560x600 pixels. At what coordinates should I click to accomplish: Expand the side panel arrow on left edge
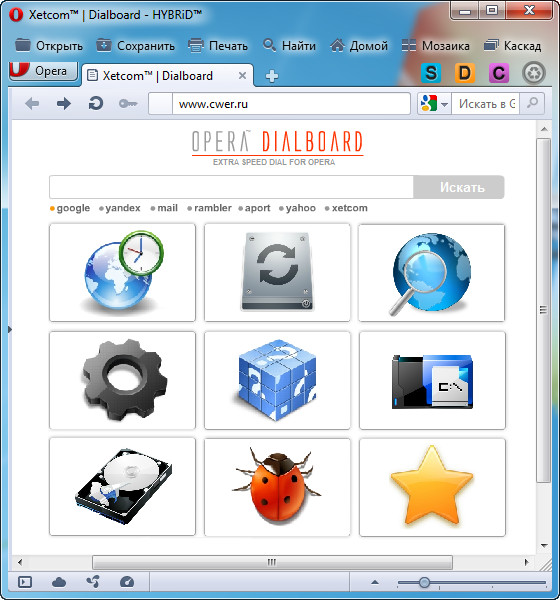[x=10, y=329]
